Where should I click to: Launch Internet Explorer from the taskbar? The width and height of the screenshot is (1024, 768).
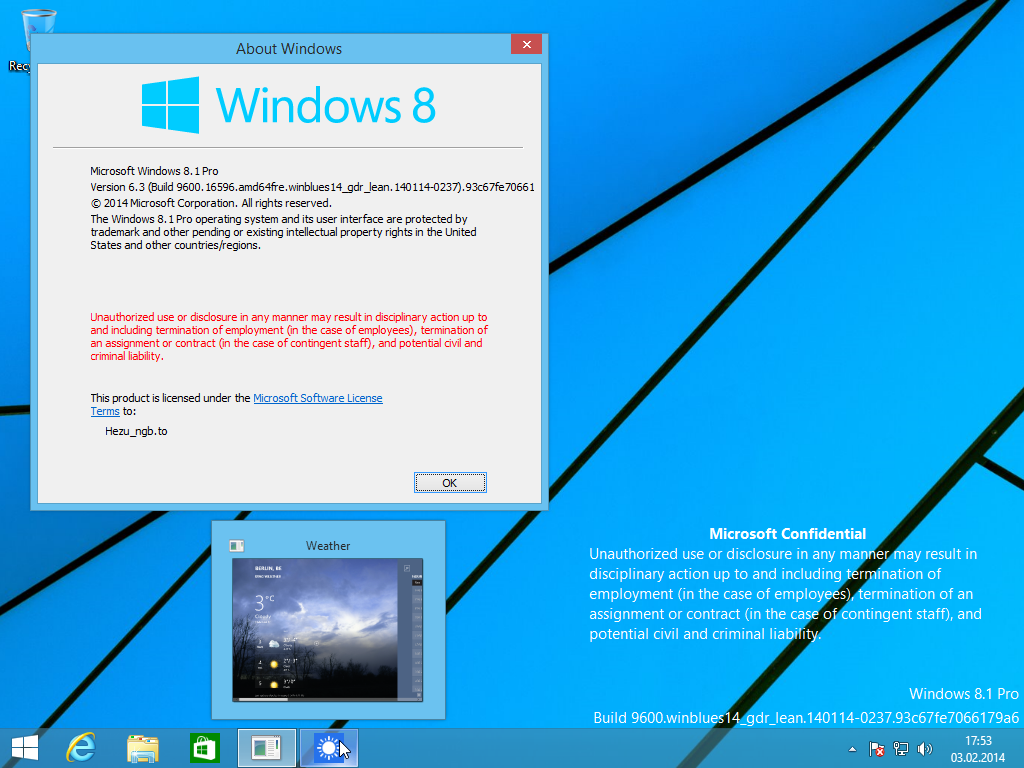pos(81,748)
